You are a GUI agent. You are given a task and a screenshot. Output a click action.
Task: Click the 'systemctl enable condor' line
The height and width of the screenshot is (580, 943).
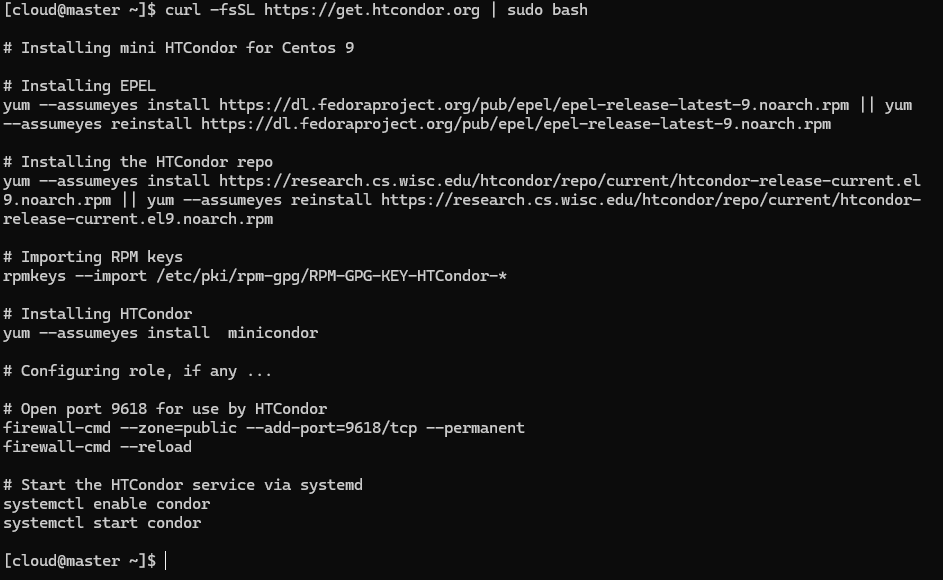click(106, 504)
